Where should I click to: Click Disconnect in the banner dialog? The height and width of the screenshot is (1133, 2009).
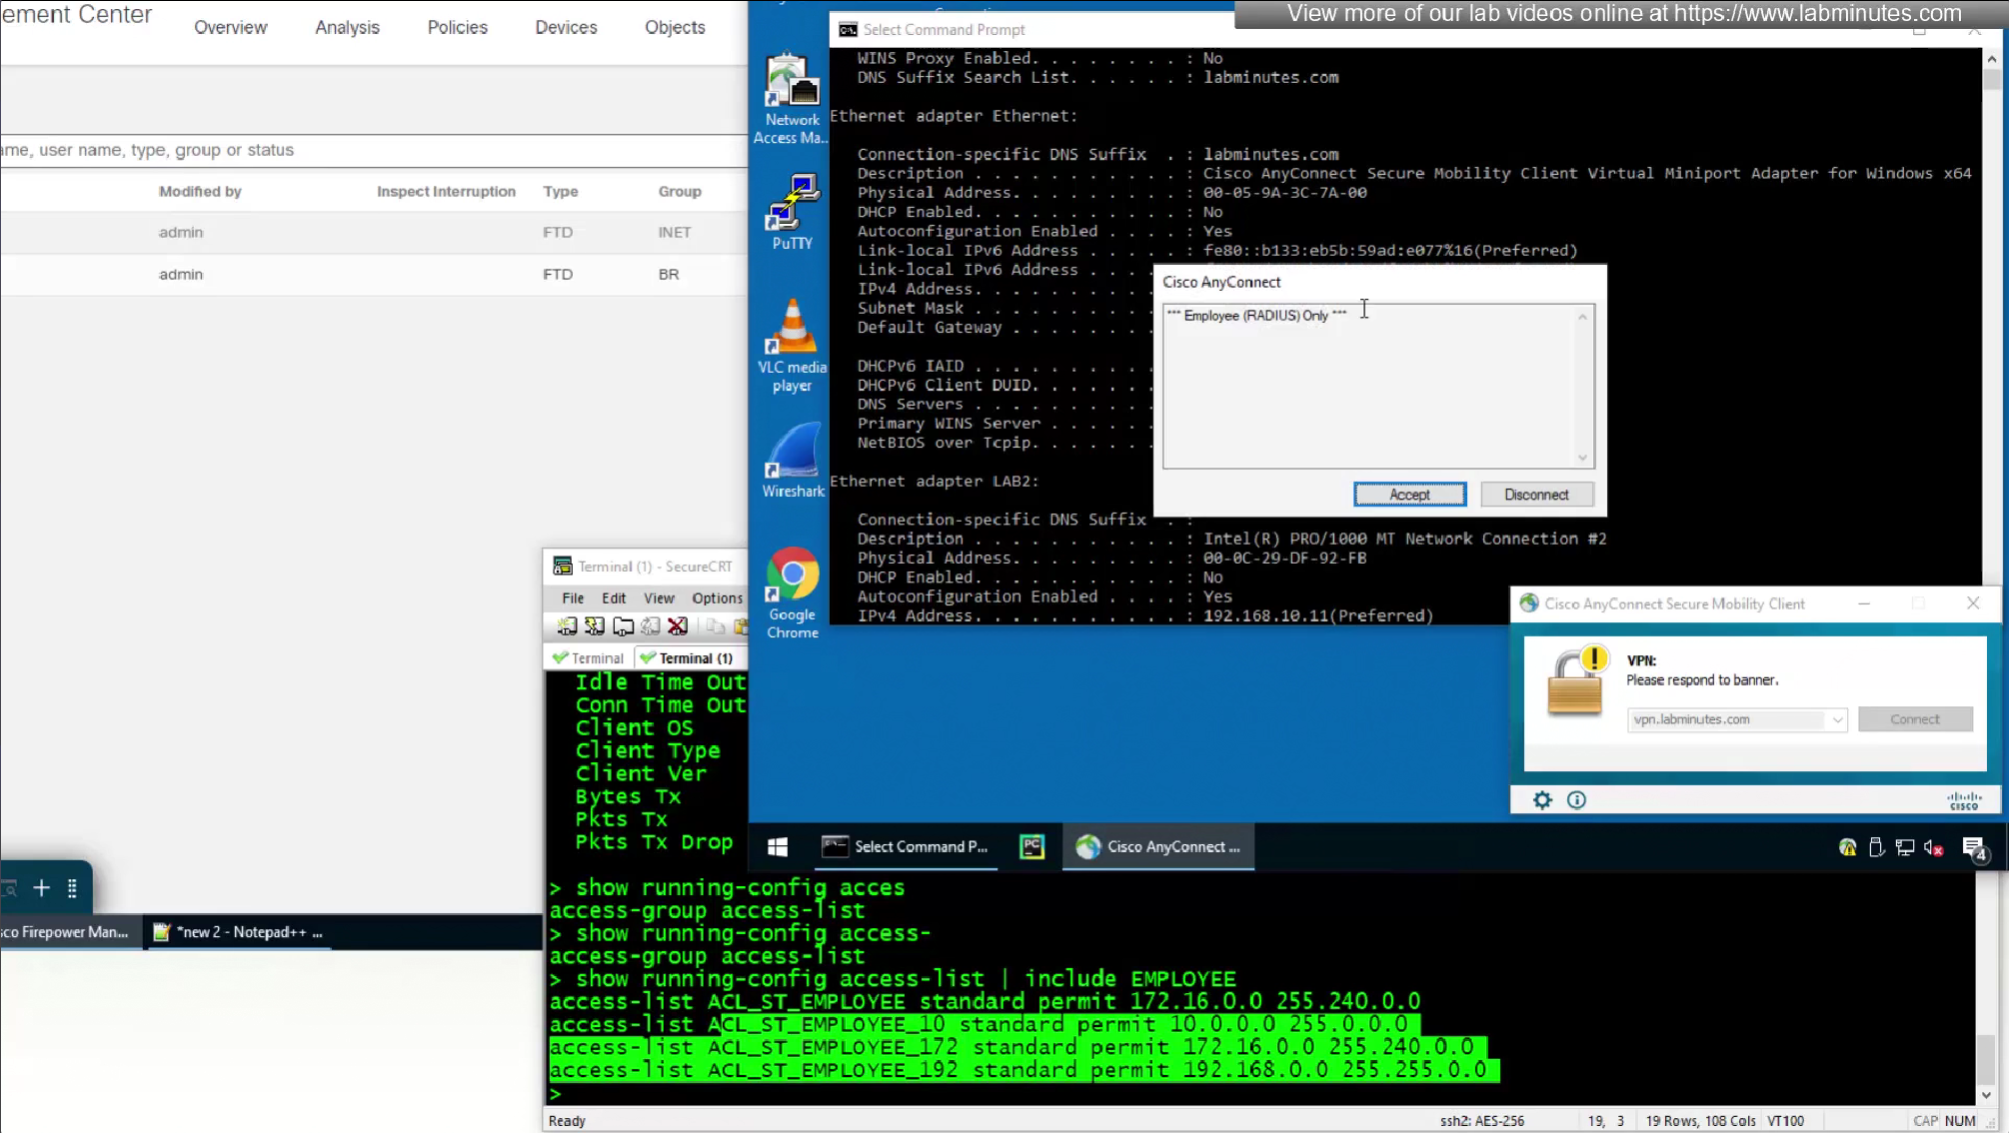tap(1536, 494)
